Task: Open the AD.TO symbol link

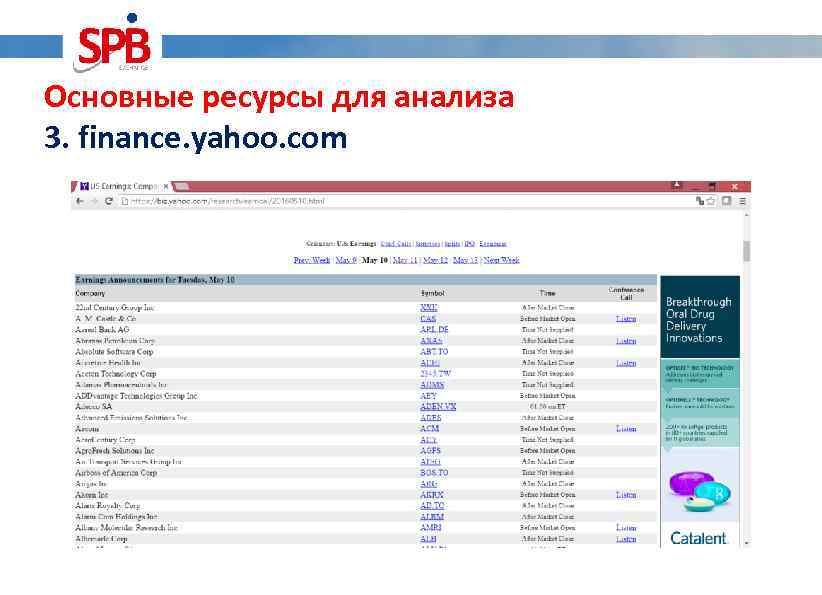Action: click(x=432, y=505)
